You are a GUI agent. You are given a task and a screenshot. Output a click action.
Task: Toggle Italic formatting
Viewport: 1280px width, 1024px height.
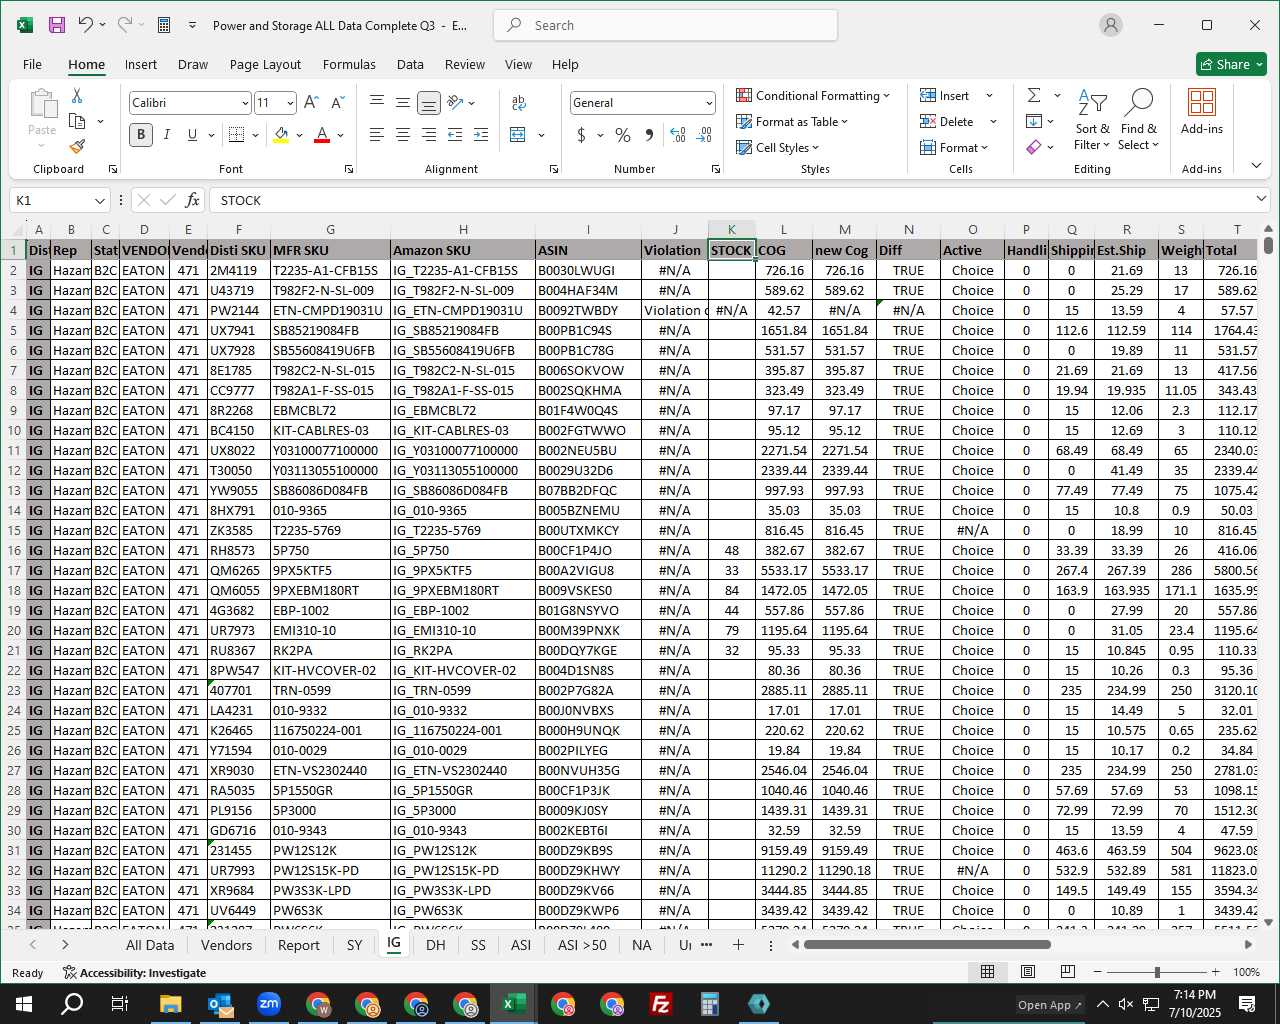(x=167, y=135)
